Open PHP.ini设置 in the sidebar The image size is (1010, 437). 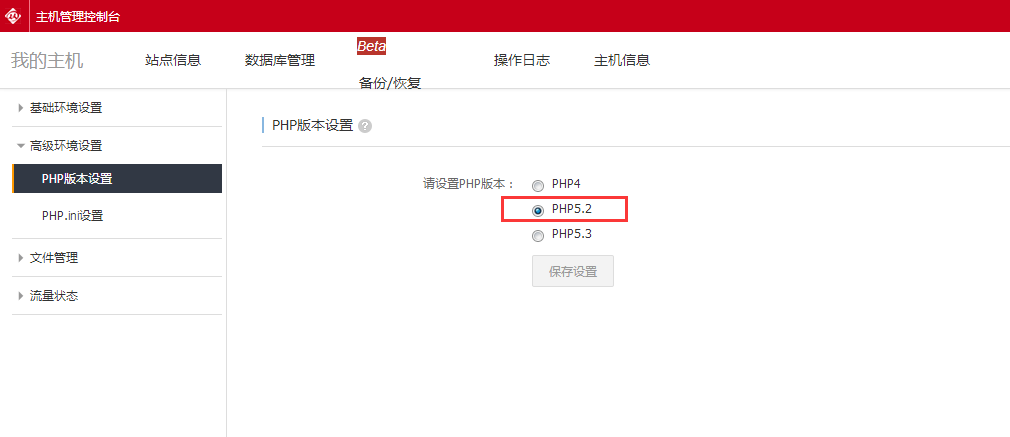(72, 216)
